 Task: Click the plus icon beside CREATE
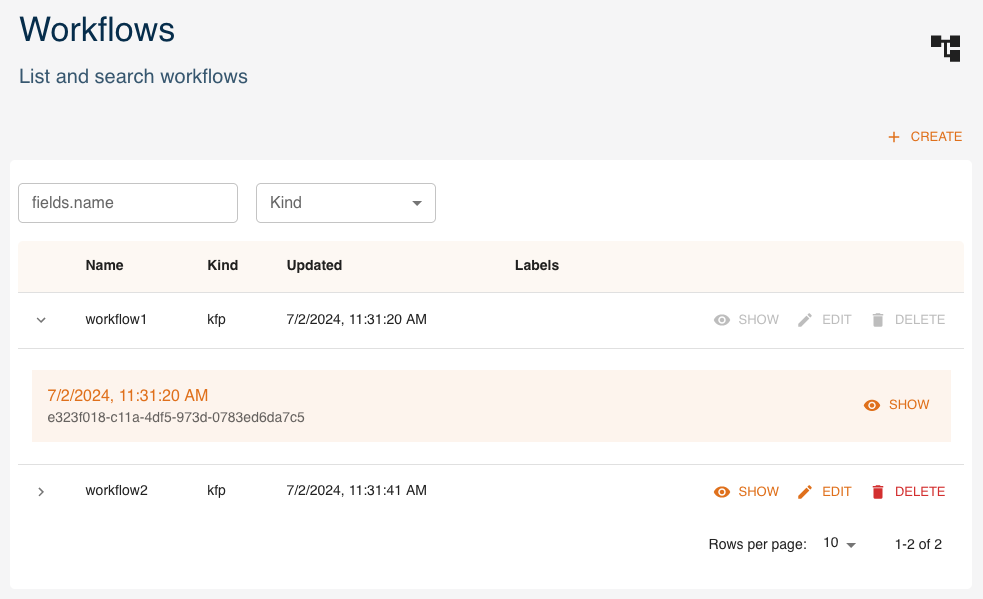[x=894, y=137]
